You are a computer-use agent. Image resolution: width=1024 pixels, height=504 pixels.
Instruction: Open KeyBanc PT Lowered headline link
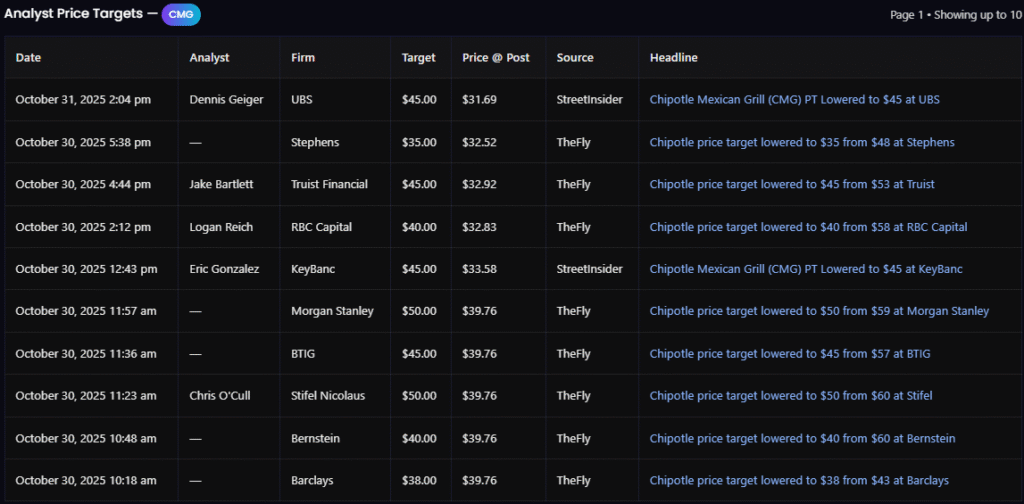pos(805,269)
